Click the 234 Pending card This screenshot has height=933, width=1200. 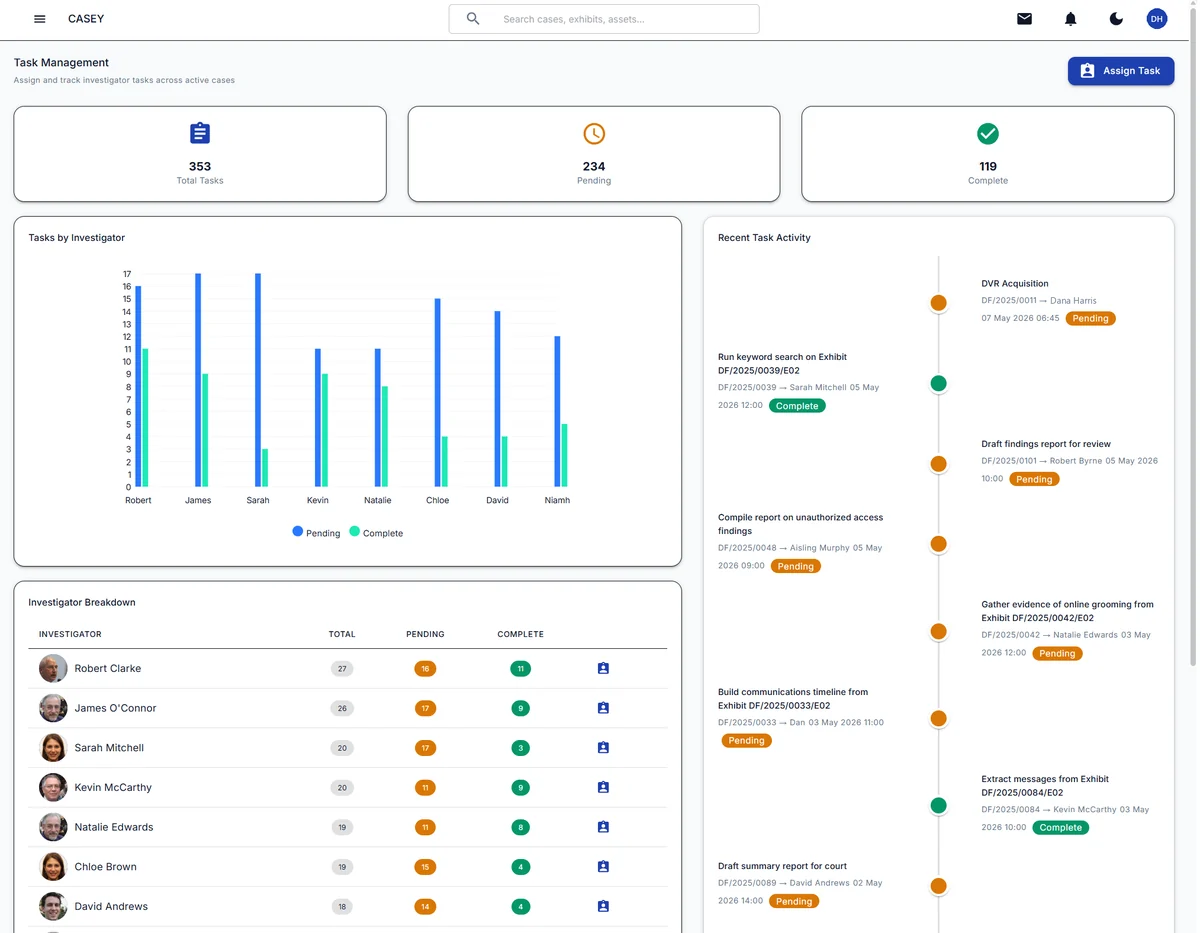tap(594, 154)
